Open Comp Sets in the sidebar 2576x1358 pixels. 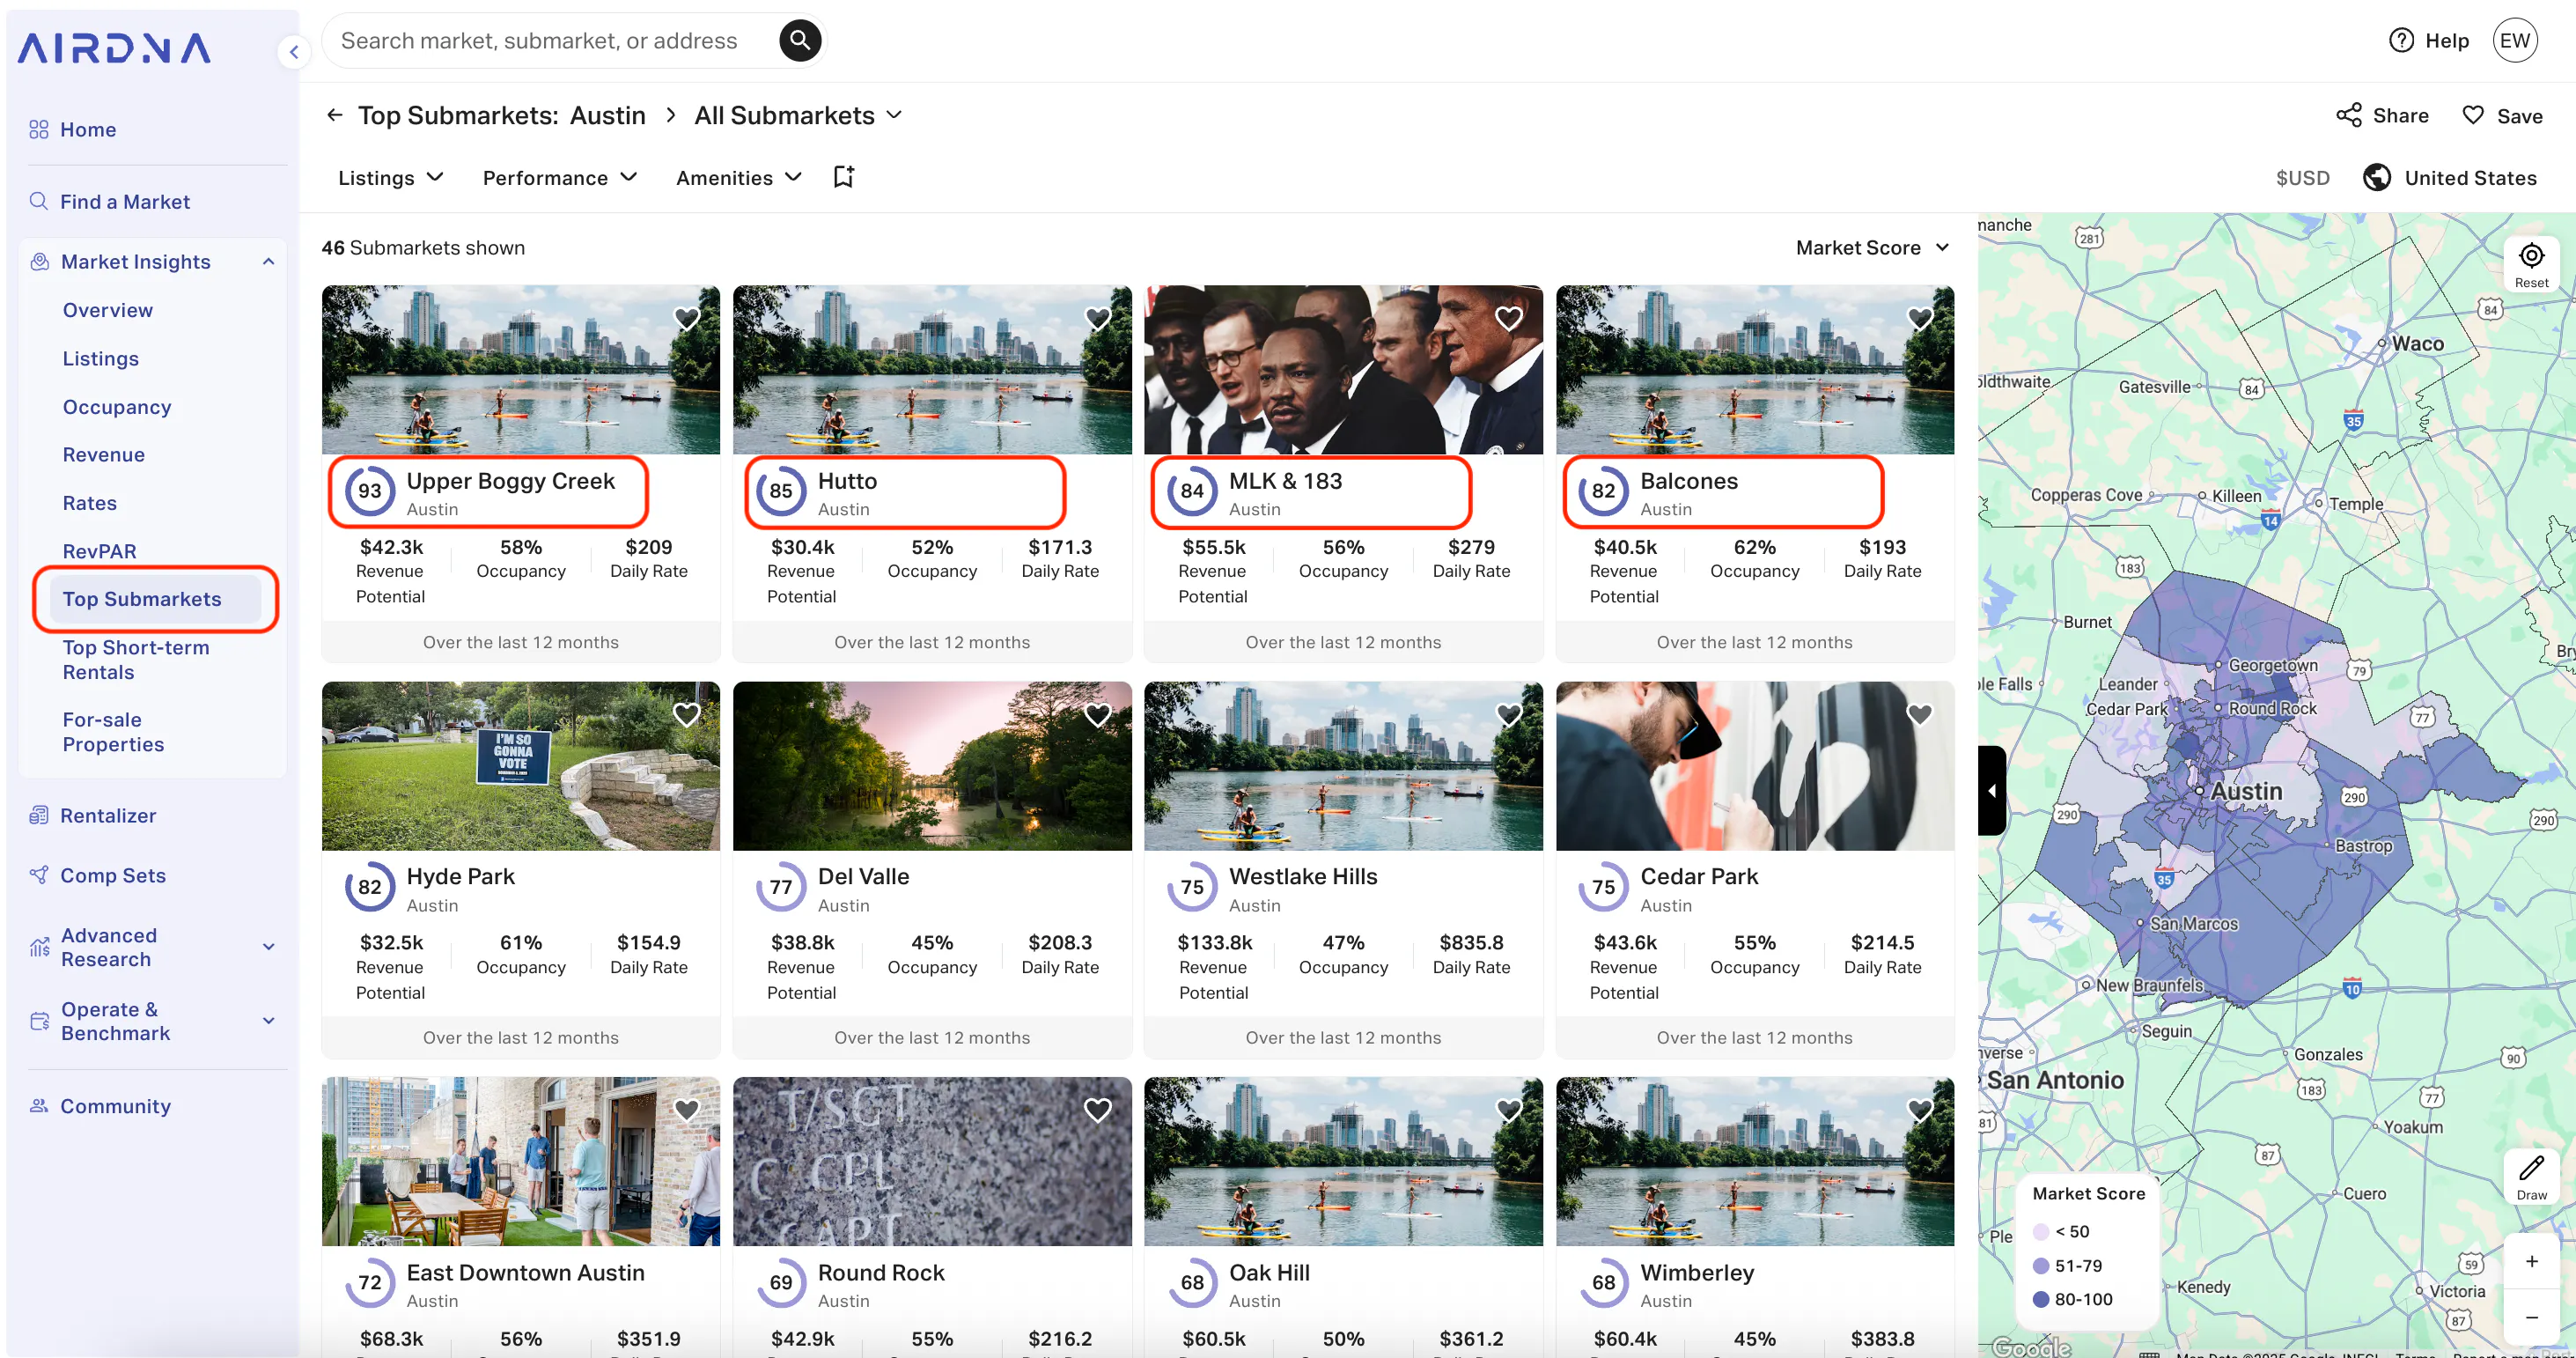[112, 875]
